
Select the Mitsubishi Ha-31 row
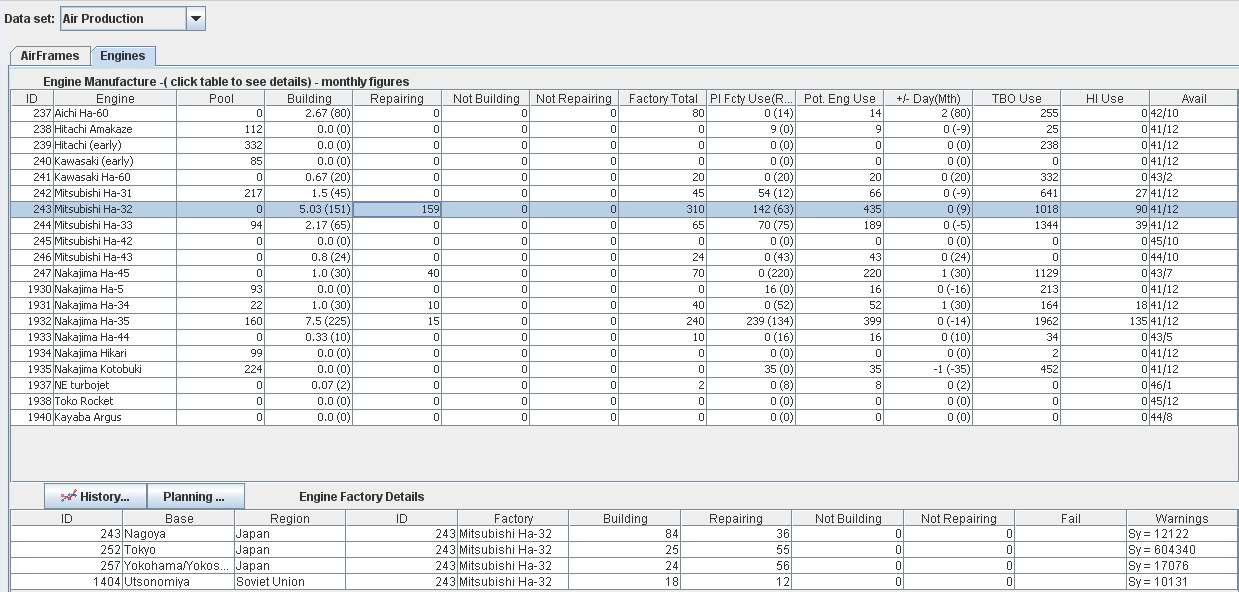pos(624,193)
